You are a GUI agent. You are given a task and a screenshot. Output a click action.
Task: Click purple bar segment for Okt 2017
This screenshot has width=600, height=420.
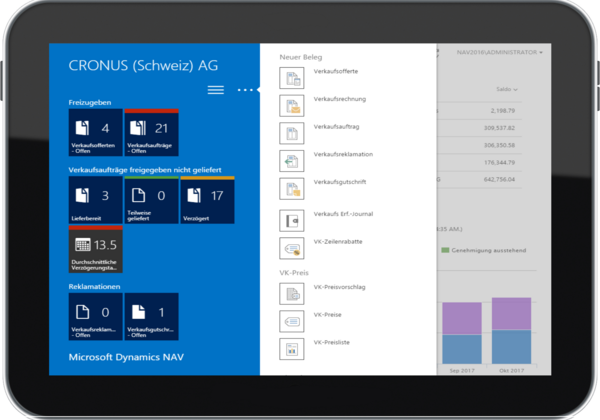(511, 314)
